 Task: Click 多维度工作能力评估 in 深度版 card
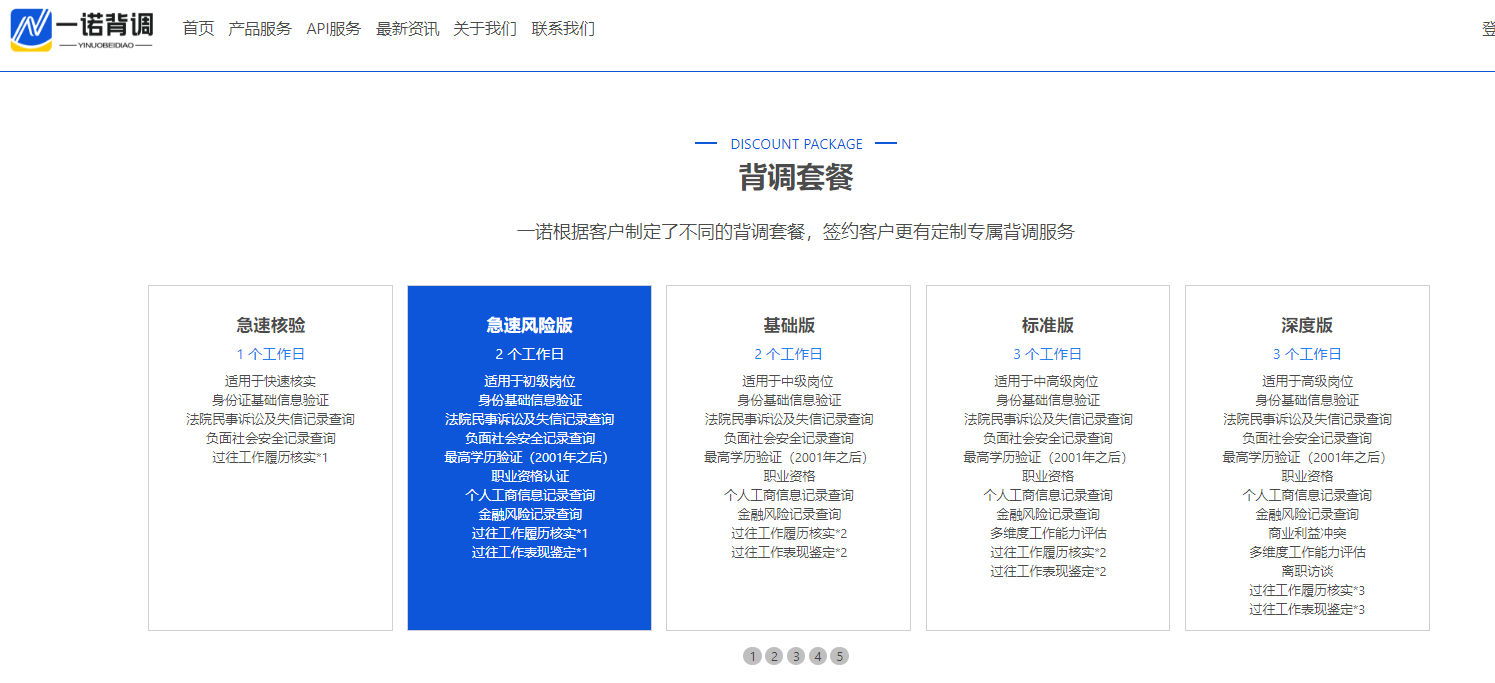1307,552
